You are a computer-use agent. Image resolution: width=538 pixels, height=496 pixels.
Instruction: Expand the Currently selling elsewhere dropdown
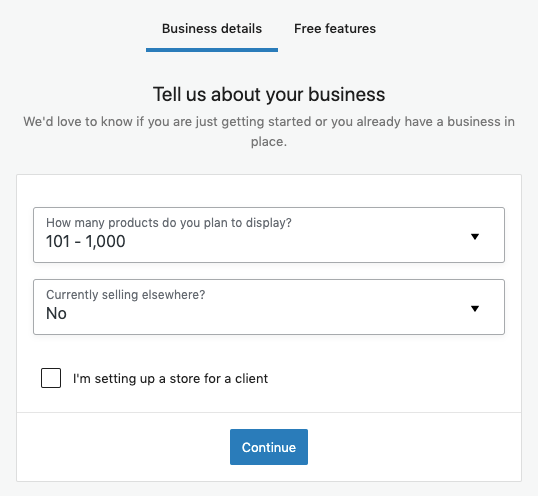point(269,307)
